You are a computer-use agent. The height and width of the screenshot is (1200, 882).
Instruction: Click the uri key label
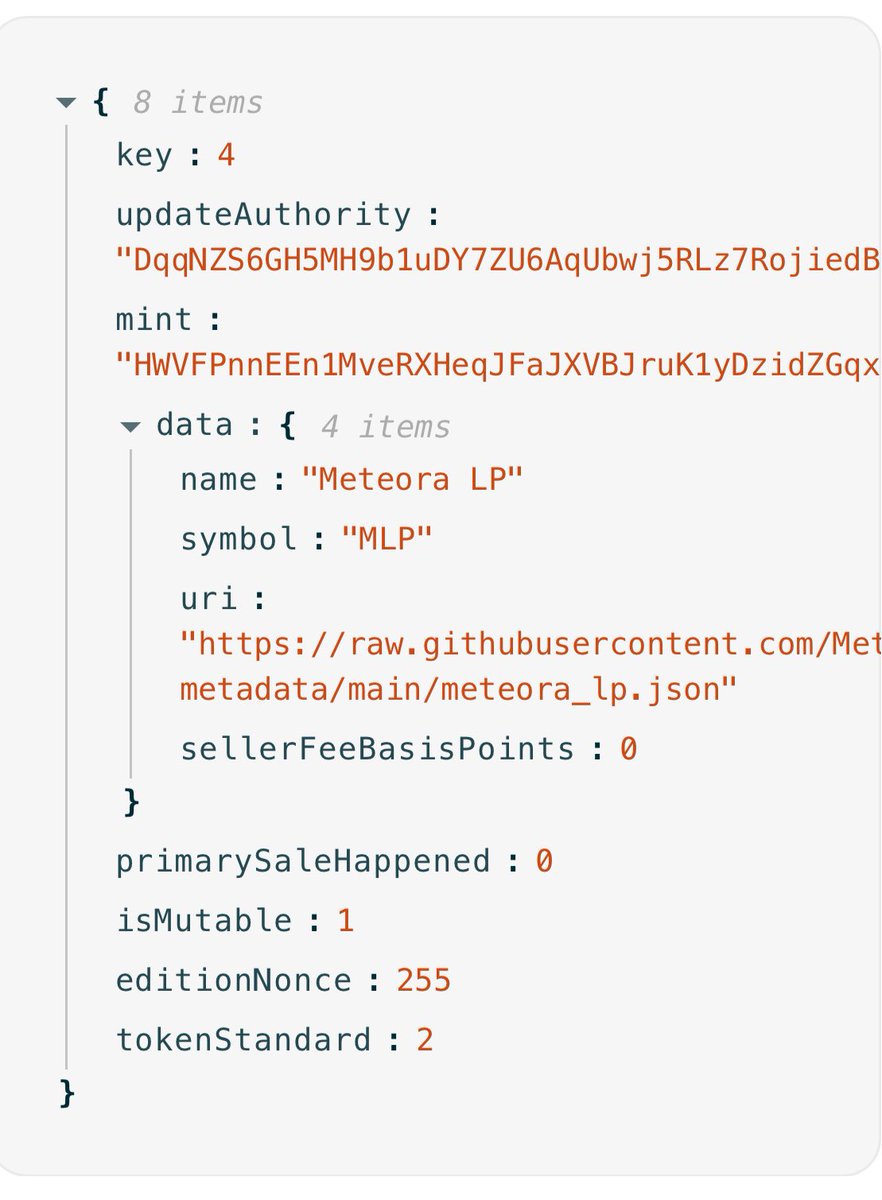pos(209,599)
